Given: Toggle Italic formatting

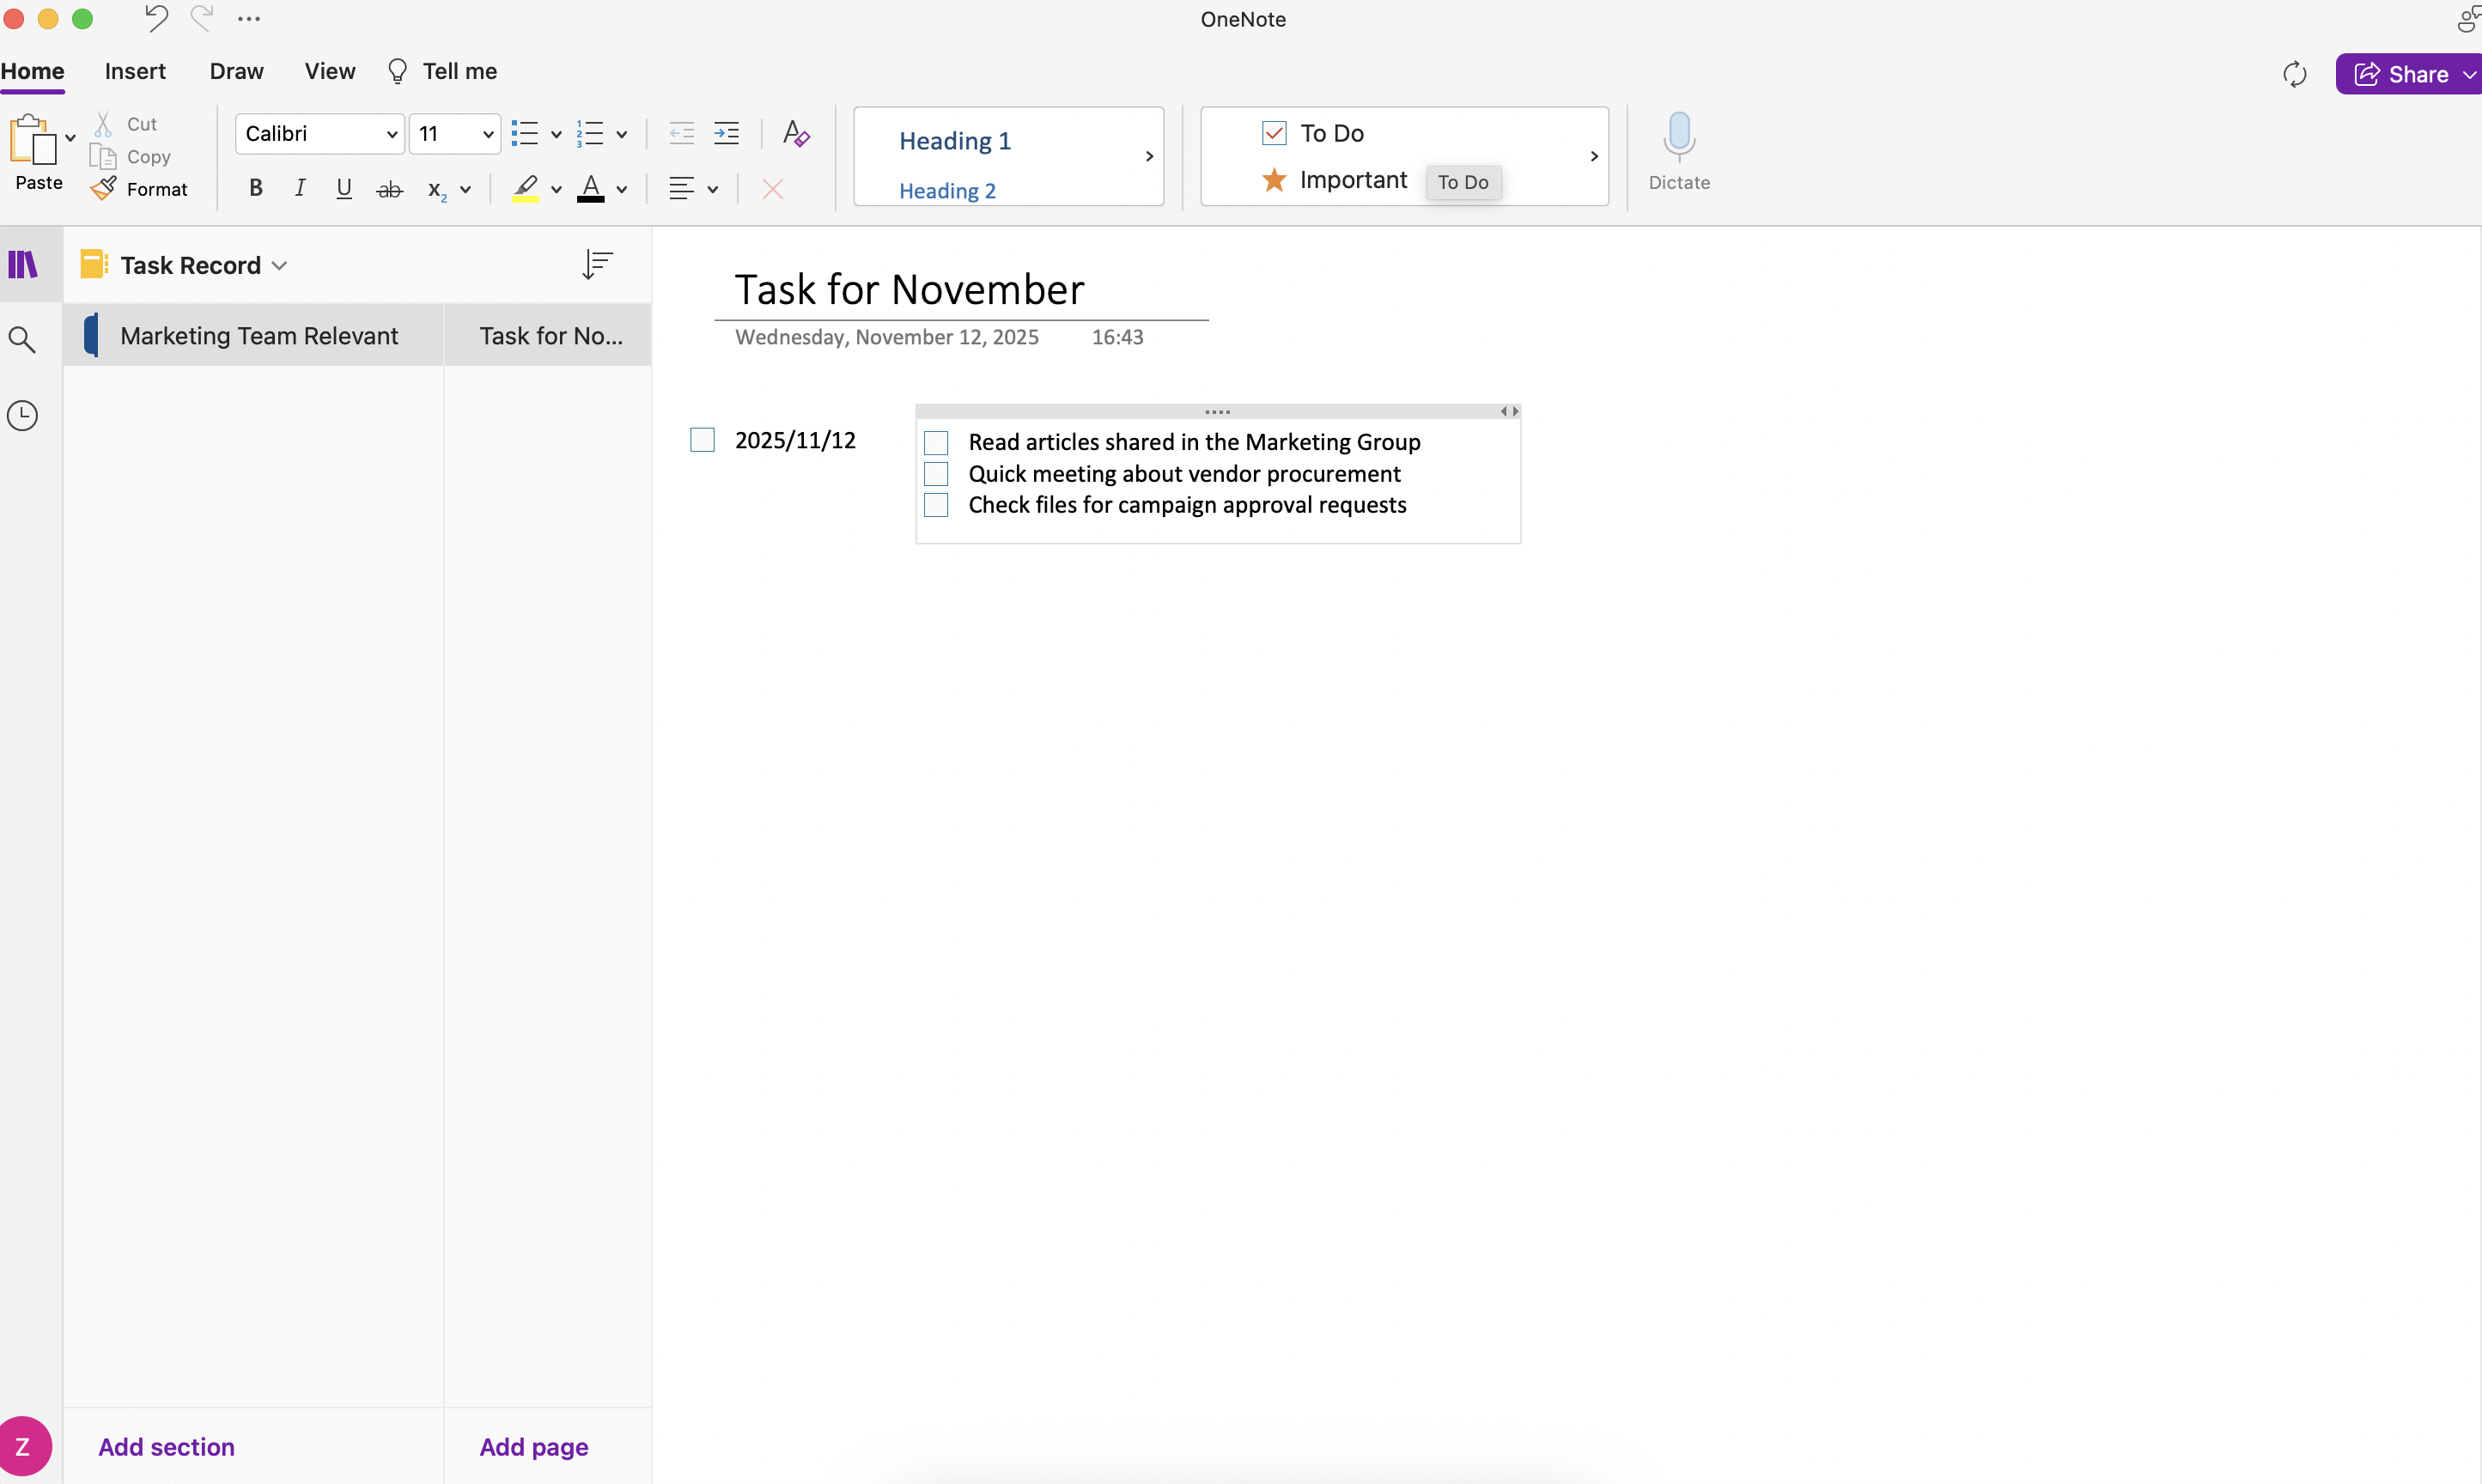Looking at the screenshot, I should [299, 188].
